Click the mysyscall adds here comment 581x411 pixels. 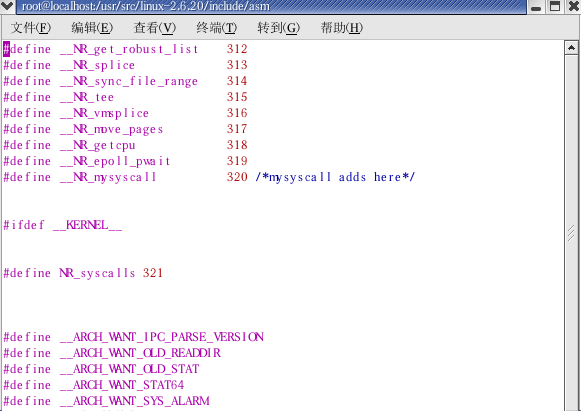click(335, 177)
